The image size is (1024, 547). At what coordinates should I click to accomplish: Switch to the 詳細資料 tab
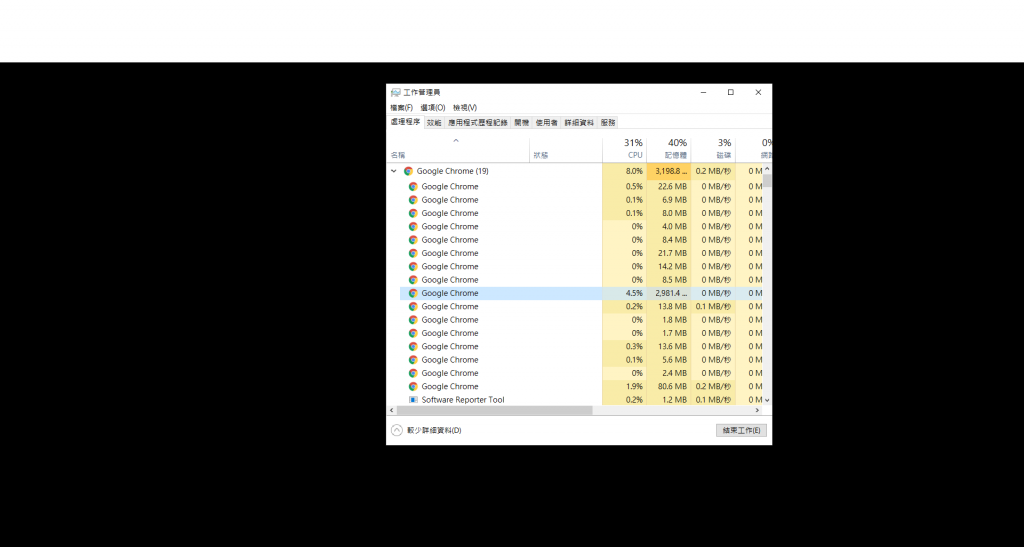pyautogui.click(x=579, y=123)
